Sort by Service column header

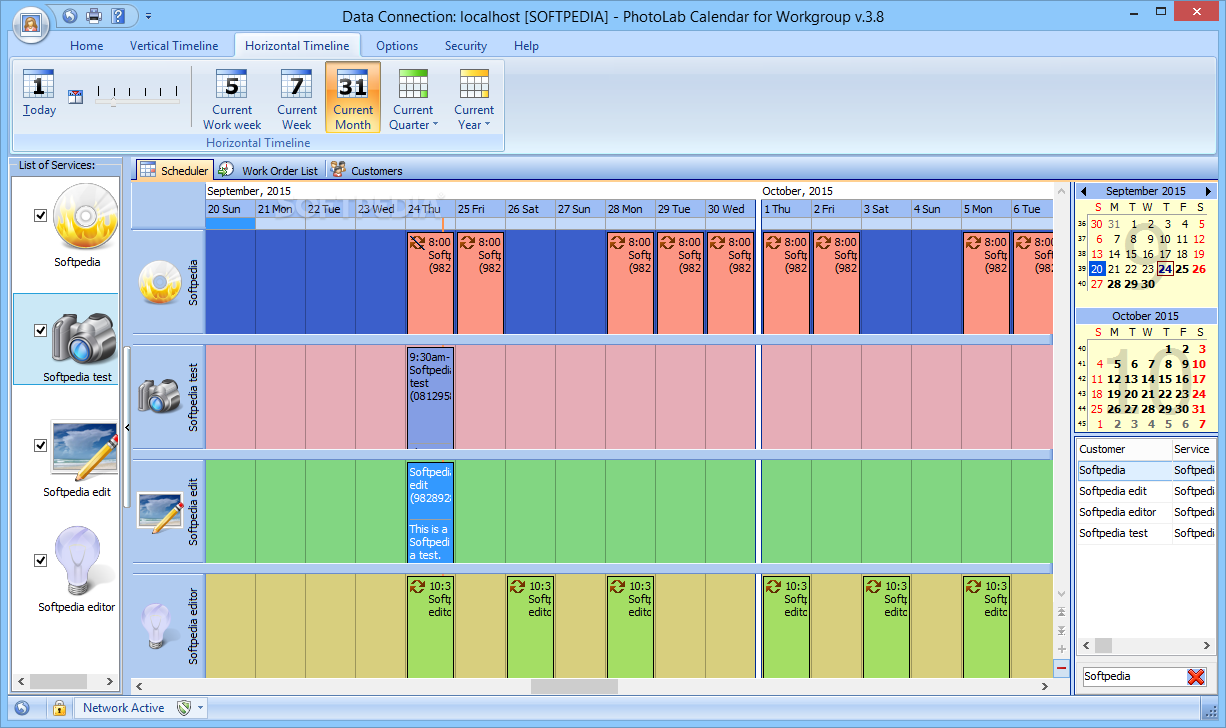[x=1194, y=449]
